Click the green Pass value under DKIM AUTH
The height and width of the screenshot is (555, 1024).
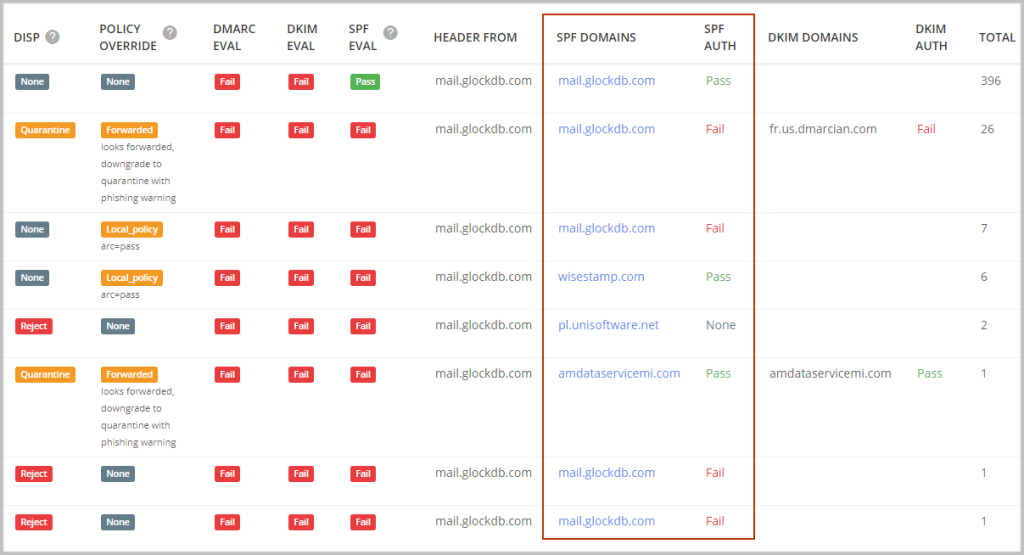[x=929, y=373]
